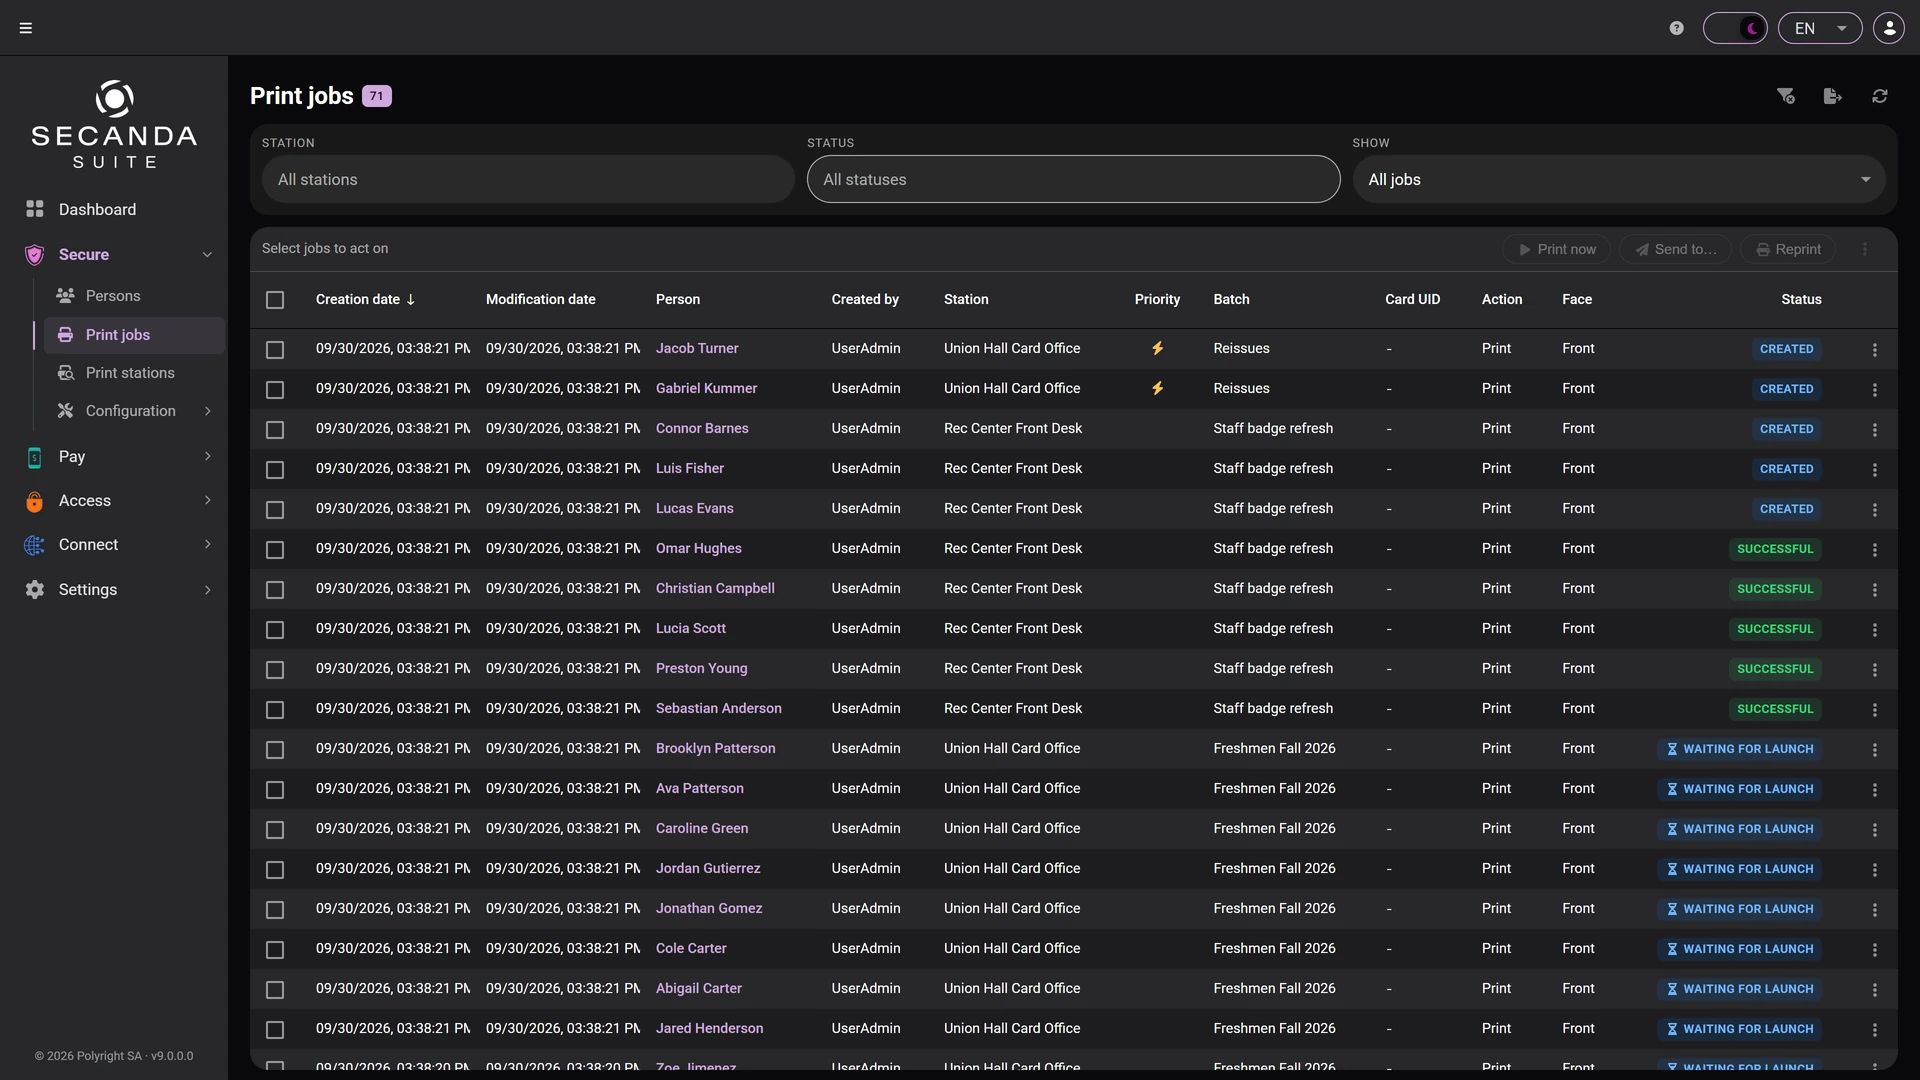Open row menu for Lucia Scott
Image resolution: width=1920 pixels, height=1080 pixels.
1875,630
